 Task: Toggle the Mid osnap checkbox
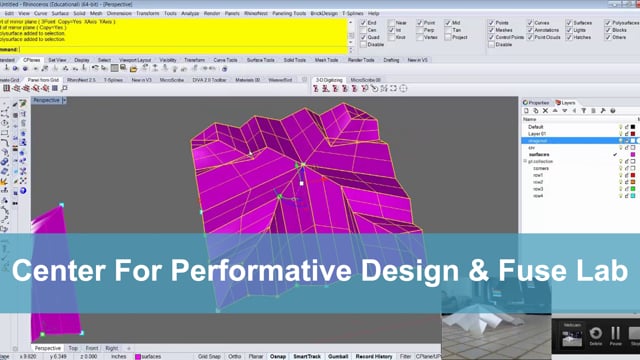[448, 23]
